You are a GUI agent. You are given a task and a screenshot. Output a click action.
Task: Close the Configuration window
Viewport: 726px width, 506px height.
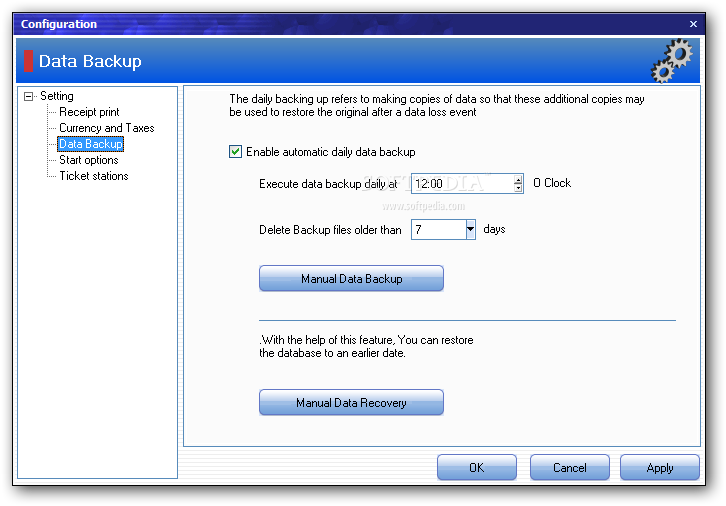pyautogui.click(x=693, y=24)
